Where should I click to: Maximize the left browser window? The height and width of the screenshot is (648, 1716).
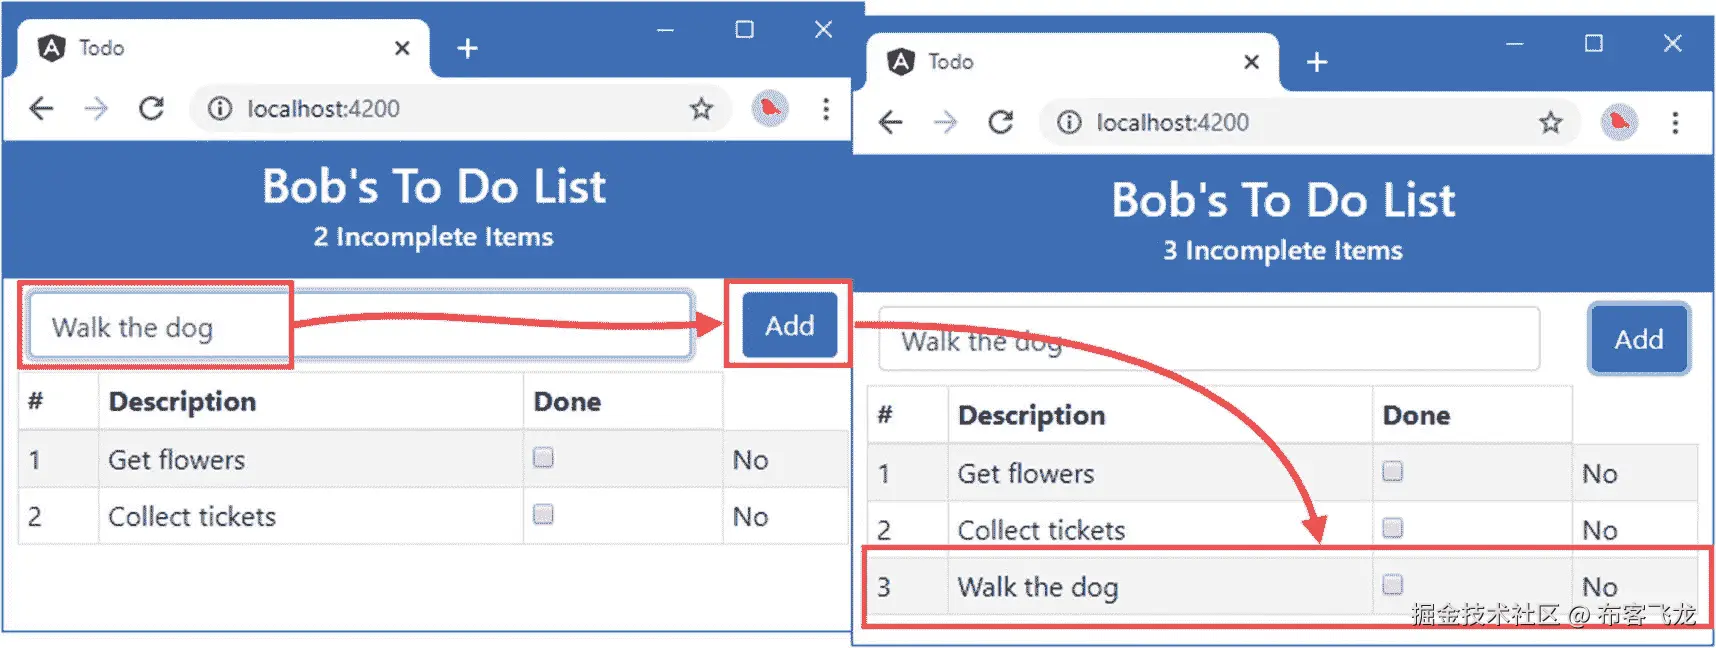coord(744,30)
